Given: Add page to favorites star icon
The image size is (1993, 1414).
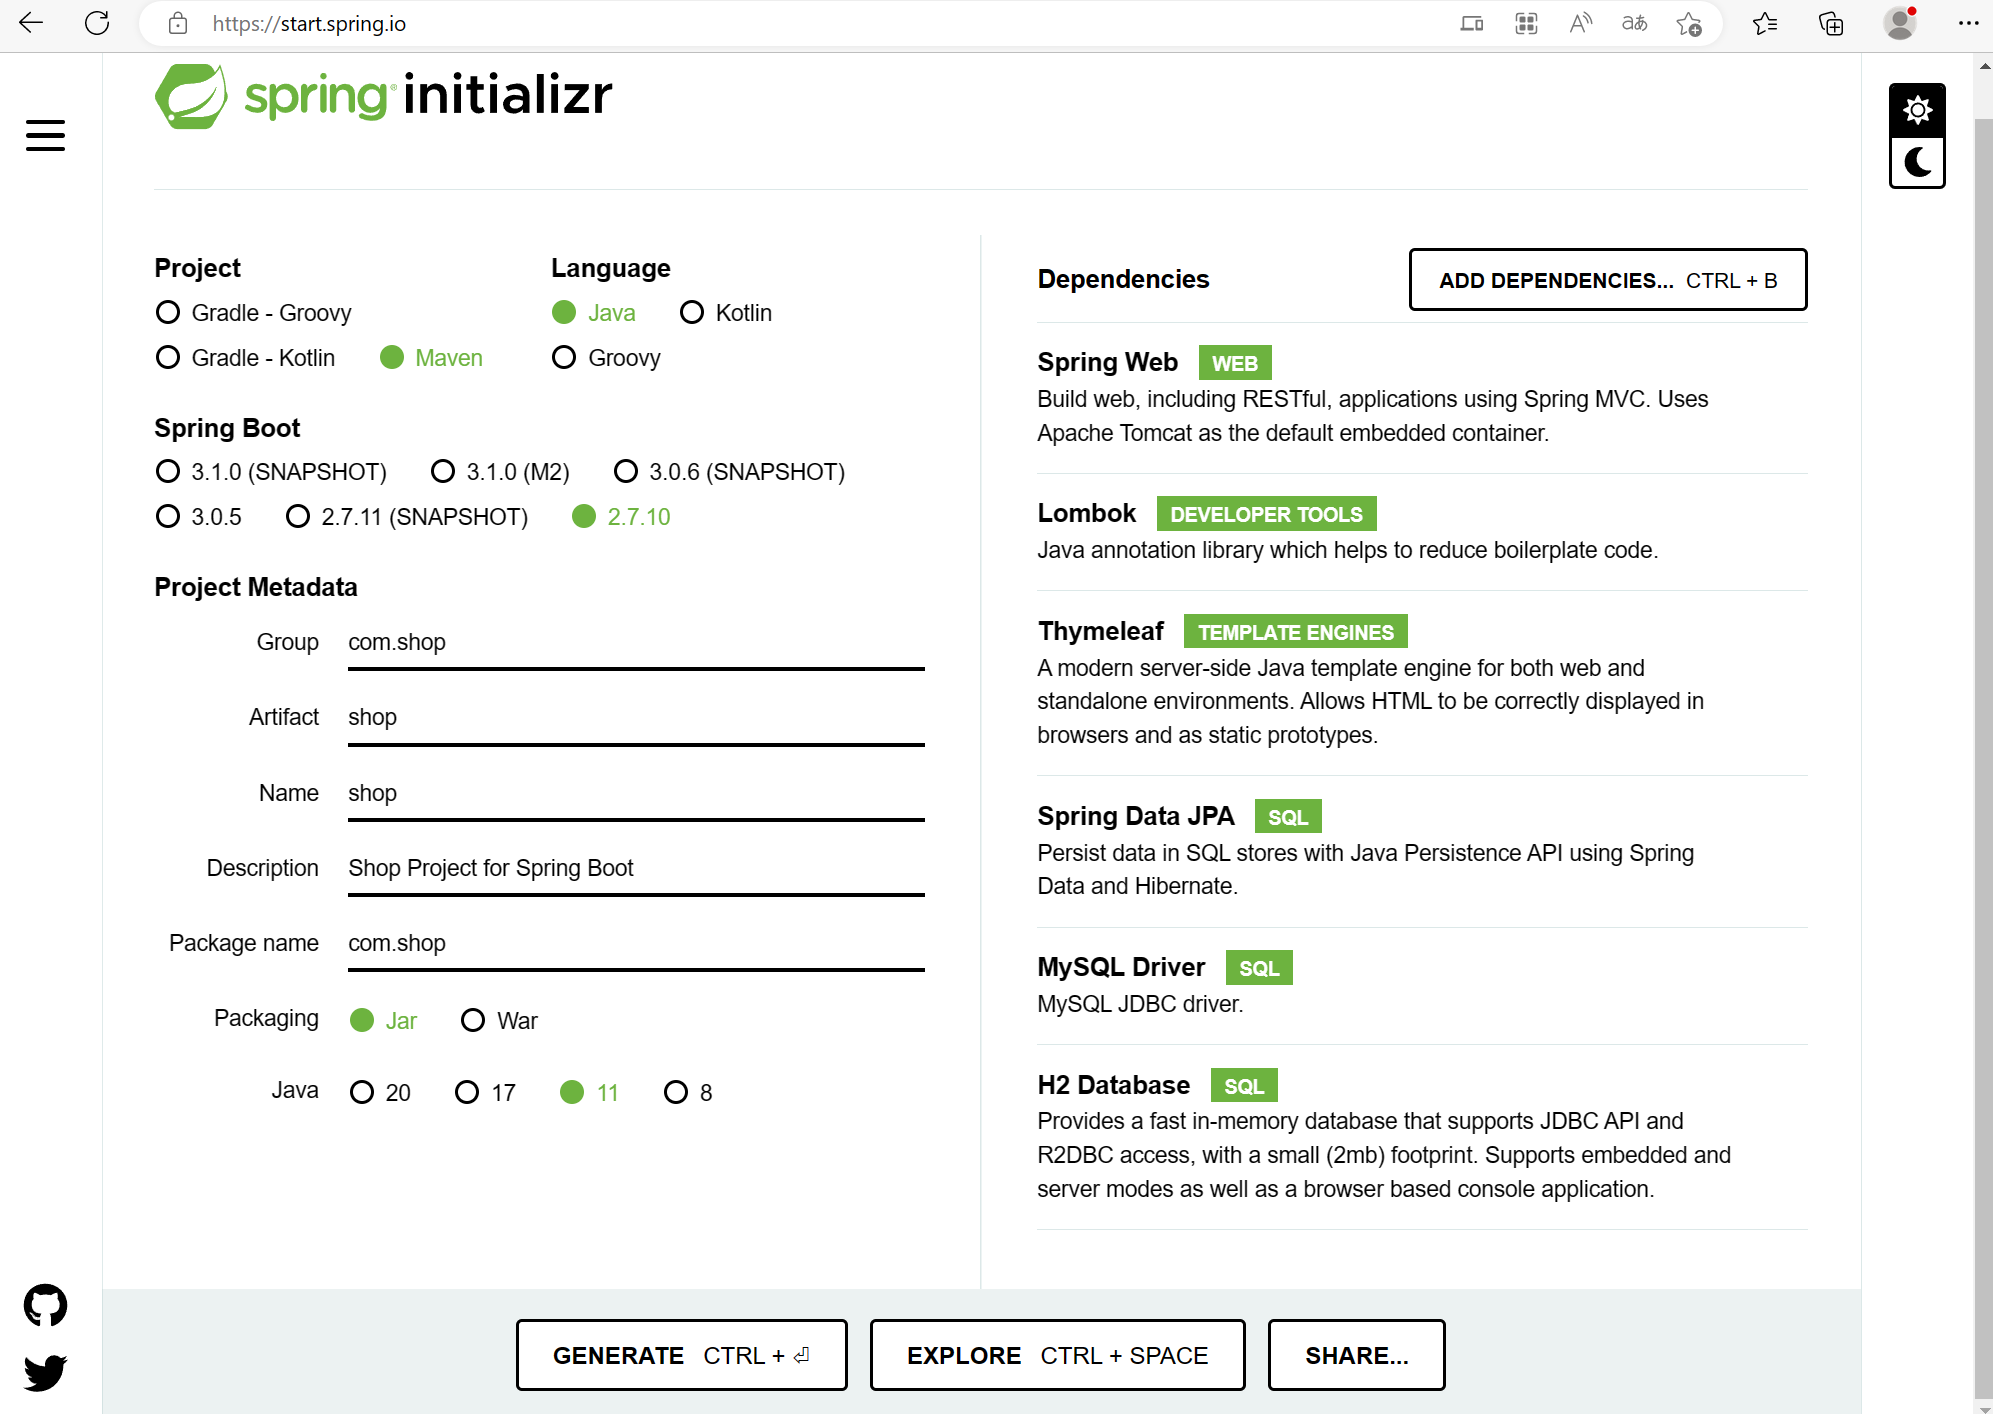Looking at the screenshot, I should (x=1688, y=23).
